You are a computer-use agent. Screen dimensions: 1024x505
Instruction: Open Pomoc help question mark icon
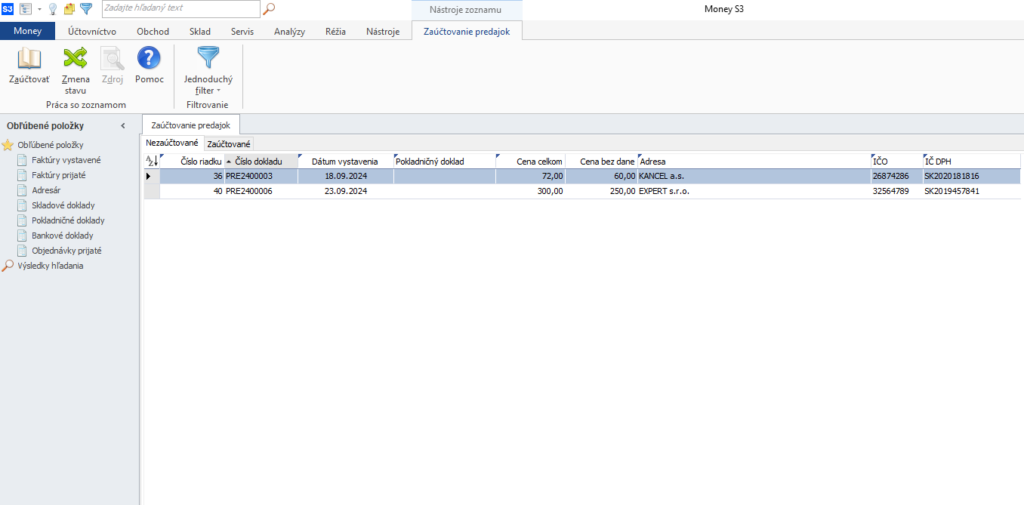coord(149,59)
